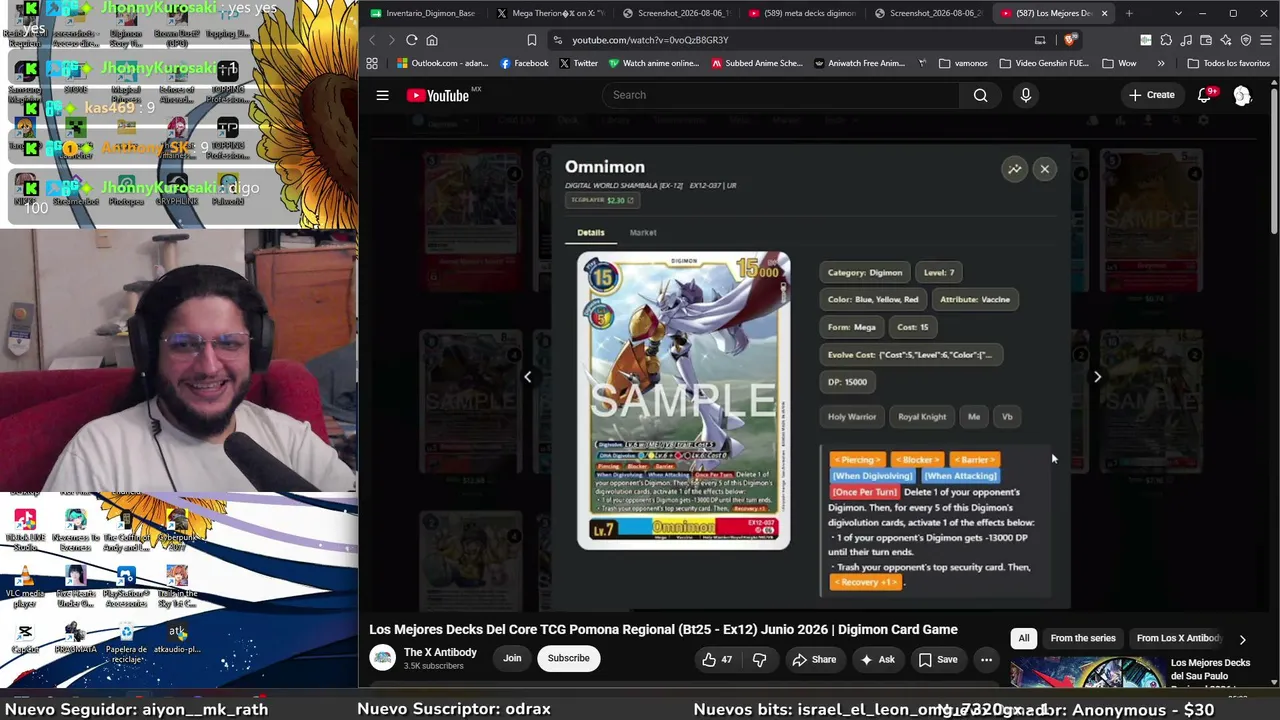Switch to the Market tab
Image resolution: width=1280 pixels, height=720 pixels.
(x=643, y=232)
